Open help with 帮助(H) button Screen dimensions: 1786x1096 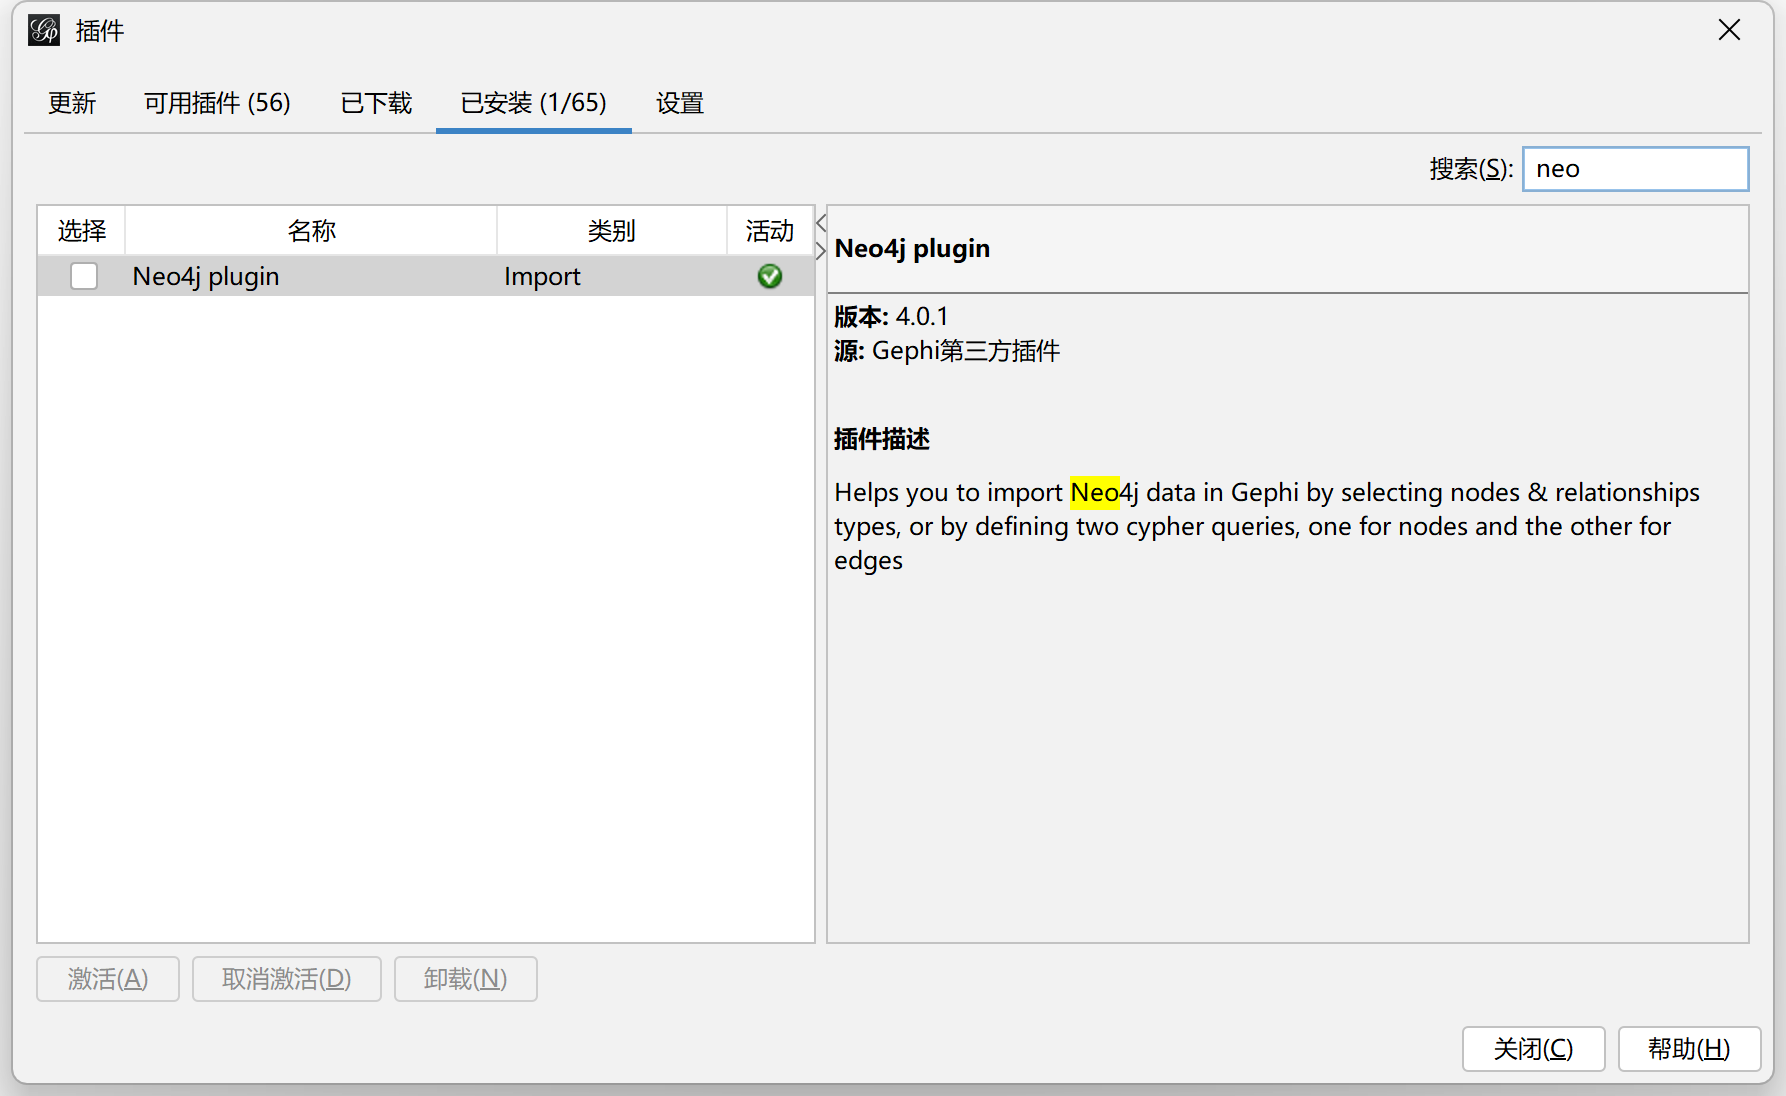(x=1690, y=1049)
